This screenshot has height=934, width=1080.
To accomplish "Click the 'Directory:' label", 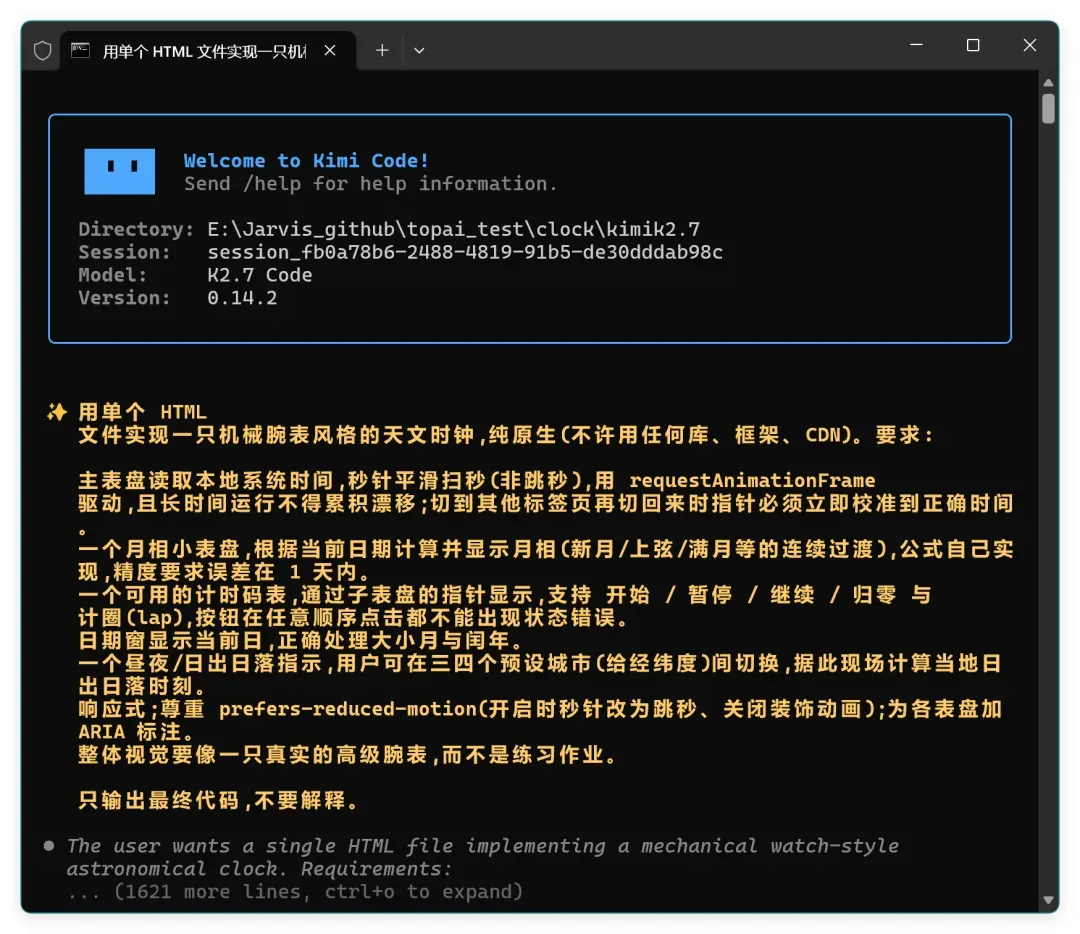I will click(136, 229).
